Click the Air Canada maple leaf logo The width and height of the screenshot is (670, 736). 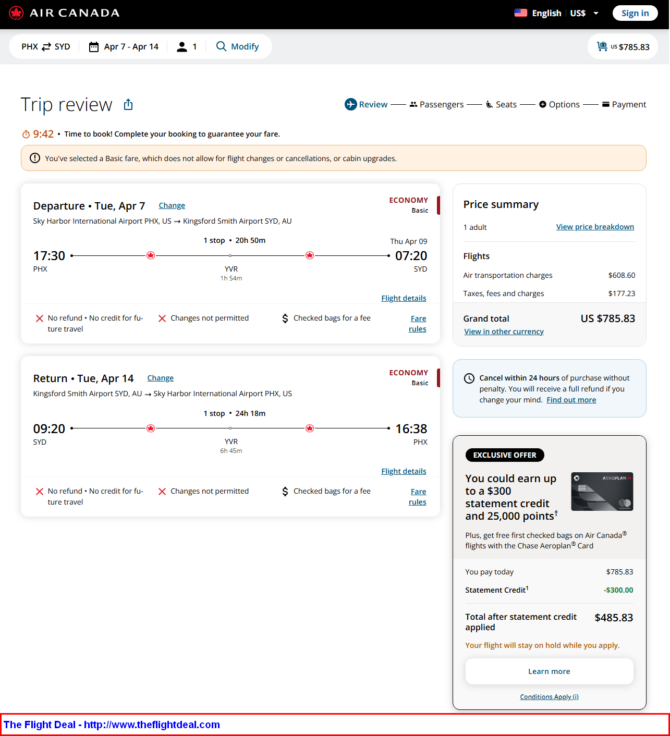[15, 13]
